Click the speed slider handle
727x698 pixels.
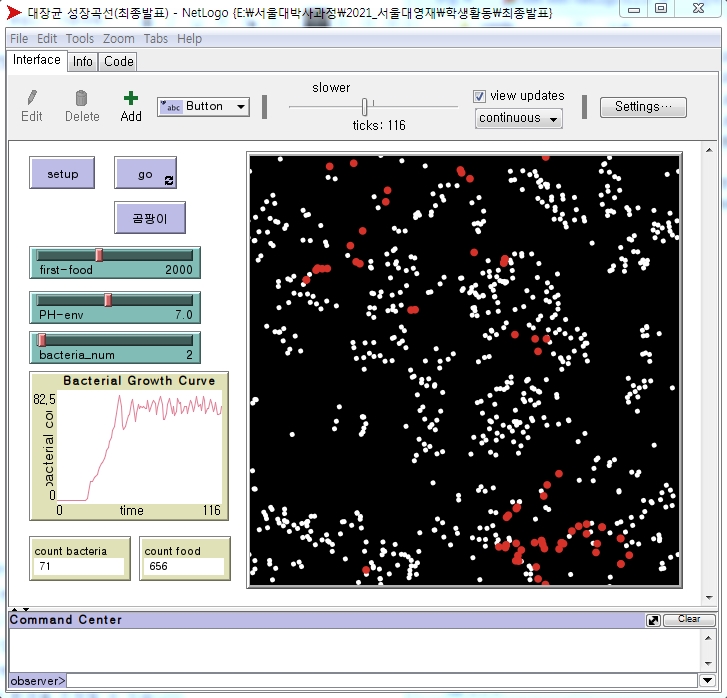click(x=364, y=107)
